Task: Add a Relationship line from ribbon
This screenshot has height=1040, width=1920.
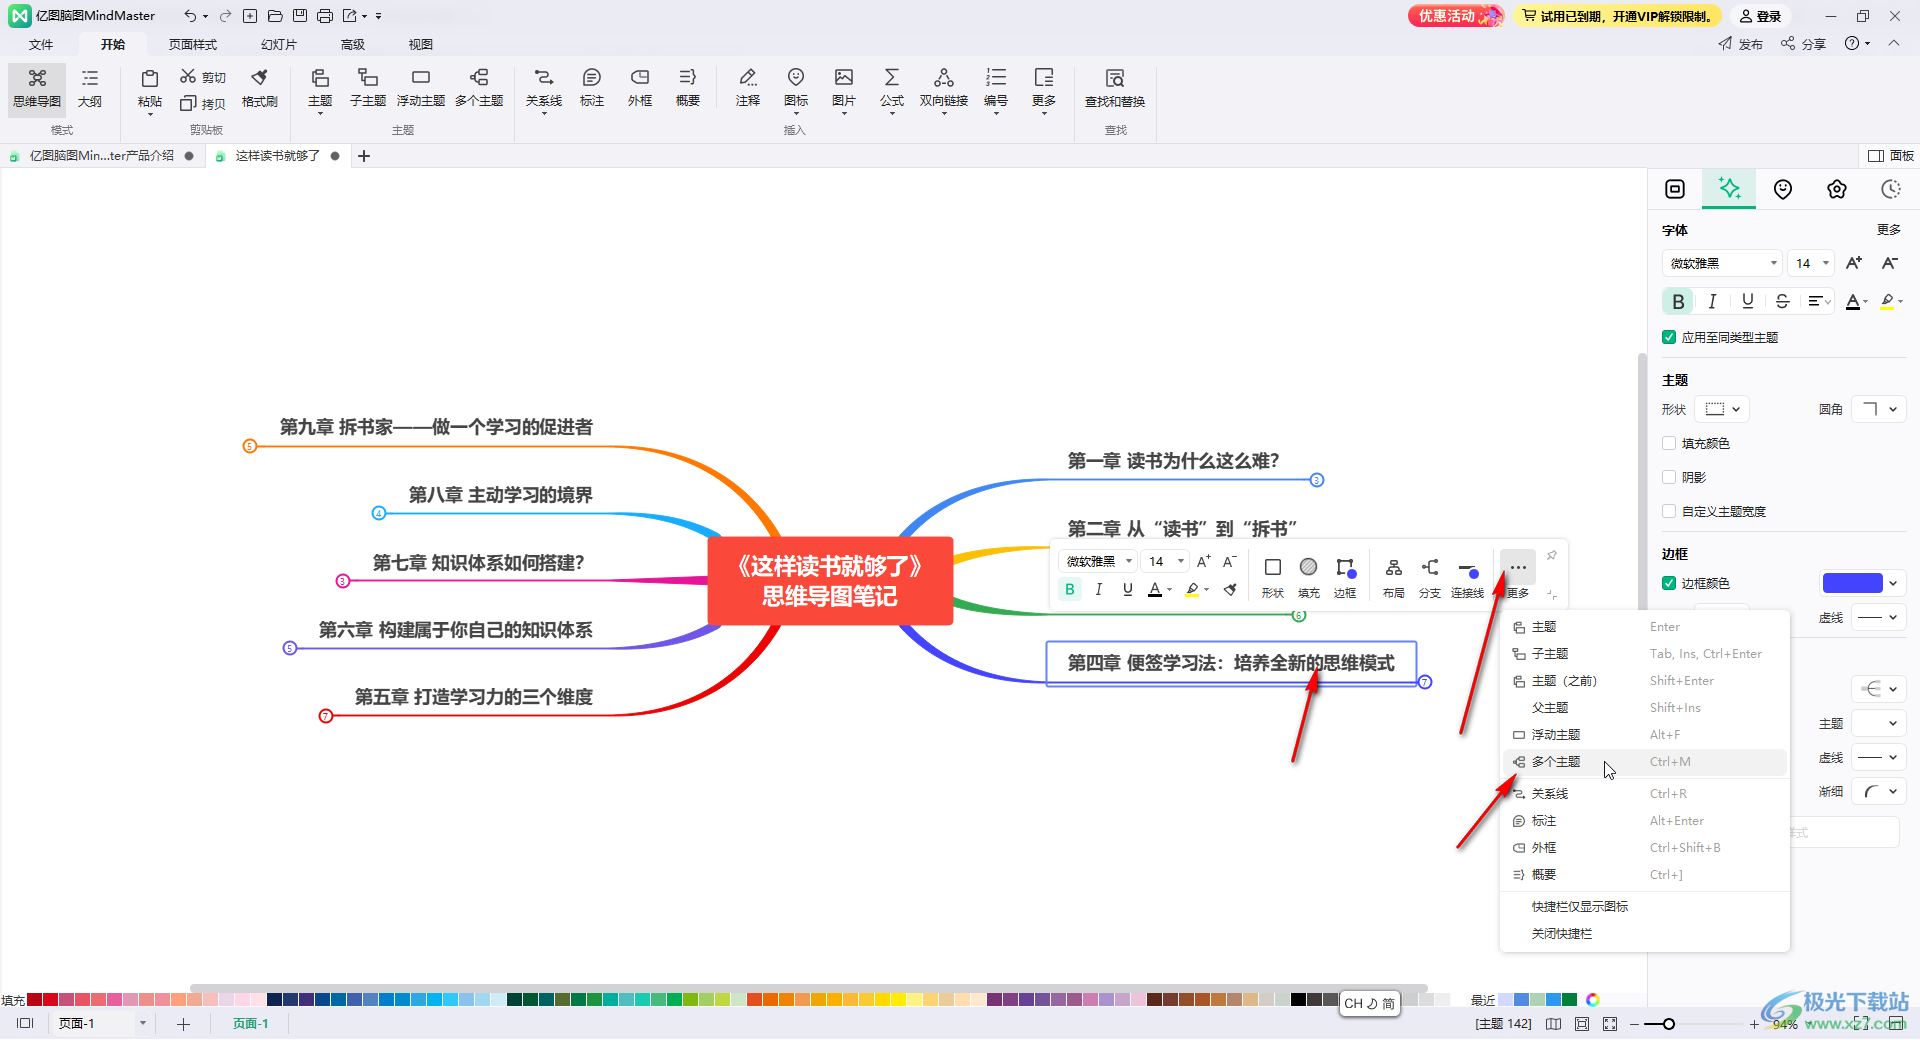Action: pyautogui.click(x=544, y=88)
